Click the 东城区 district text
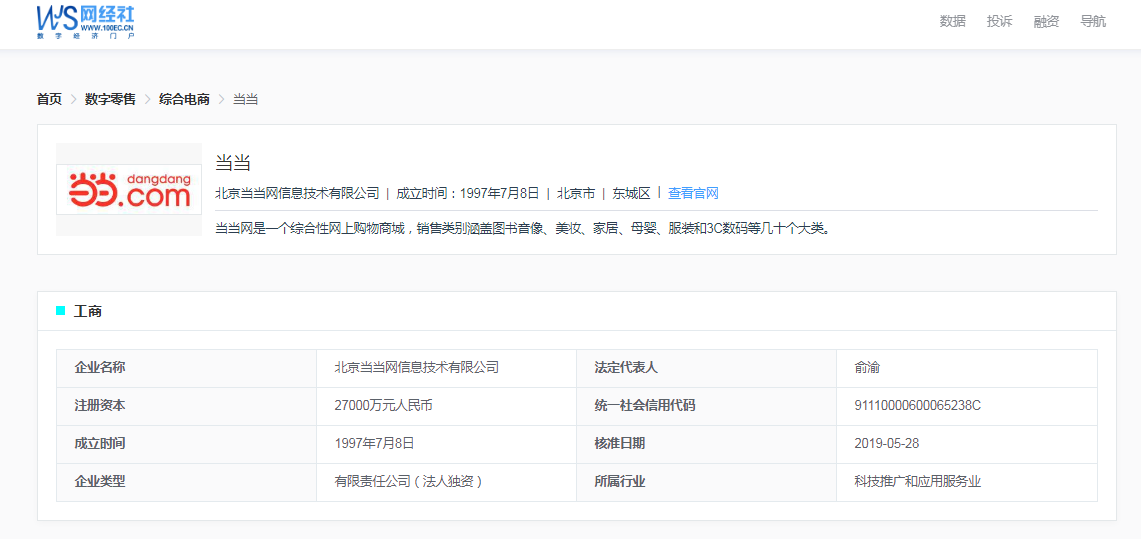Image resolution: width=1141 pixels, height=539 pixels. click(631, 193)
